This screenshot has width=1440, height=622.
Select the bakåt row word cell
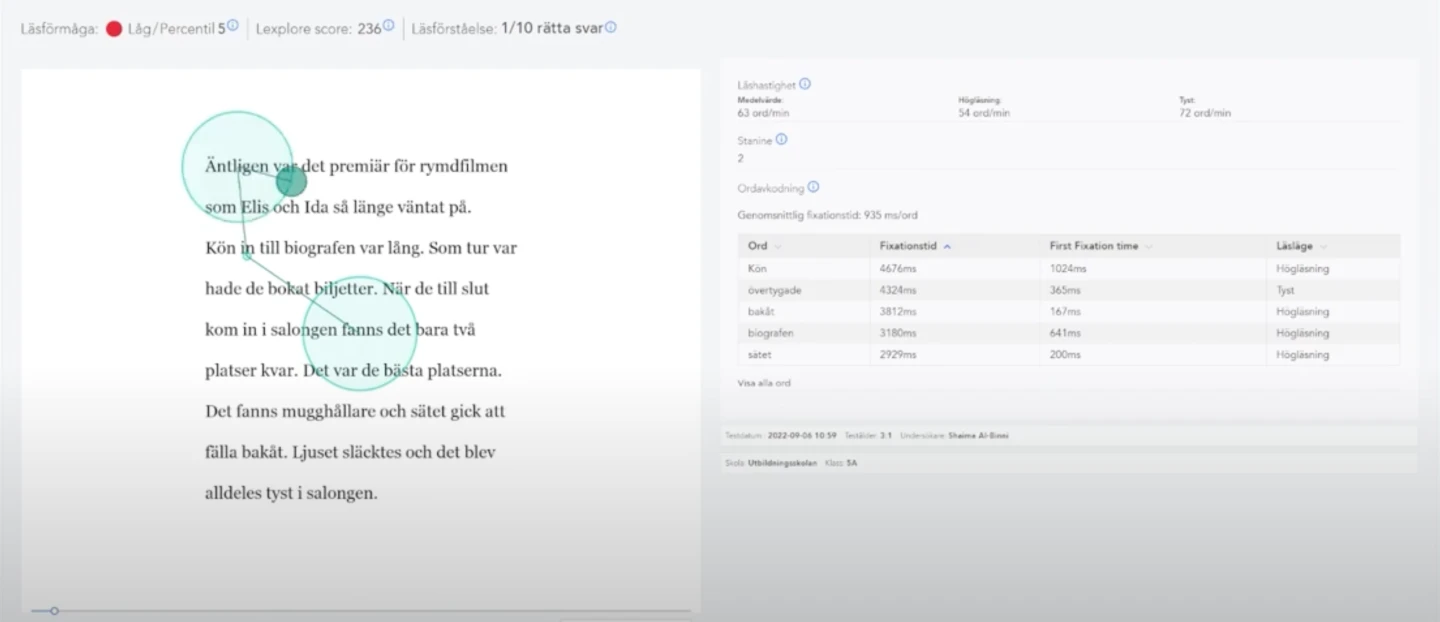[804, 312]
